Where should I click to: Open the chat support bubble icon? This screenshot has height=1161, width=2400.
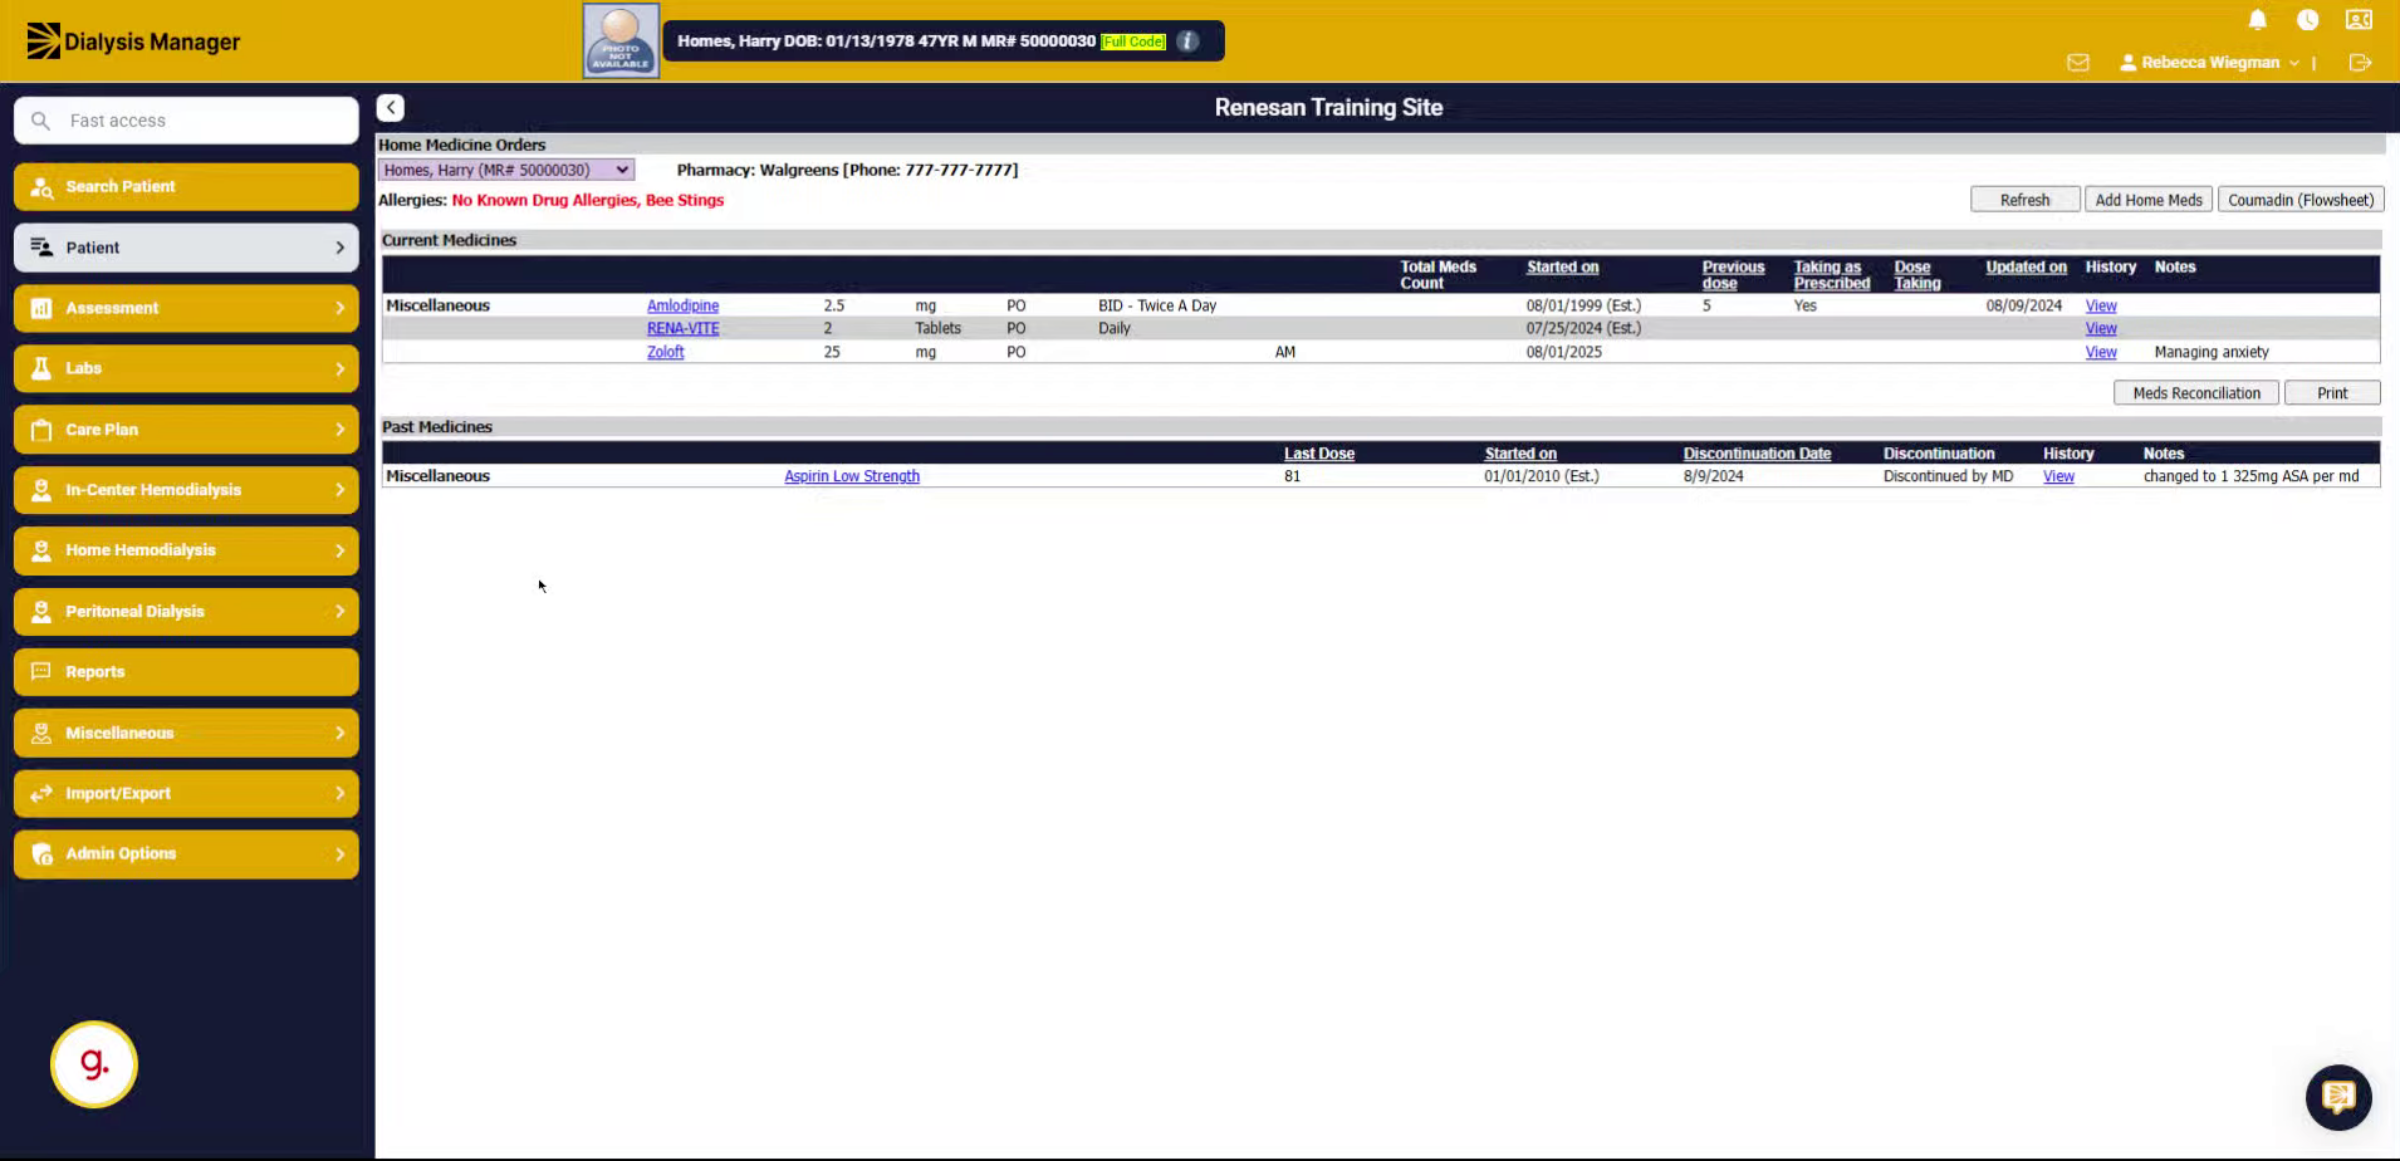pyautogui.click(x=2338, y=1097)
